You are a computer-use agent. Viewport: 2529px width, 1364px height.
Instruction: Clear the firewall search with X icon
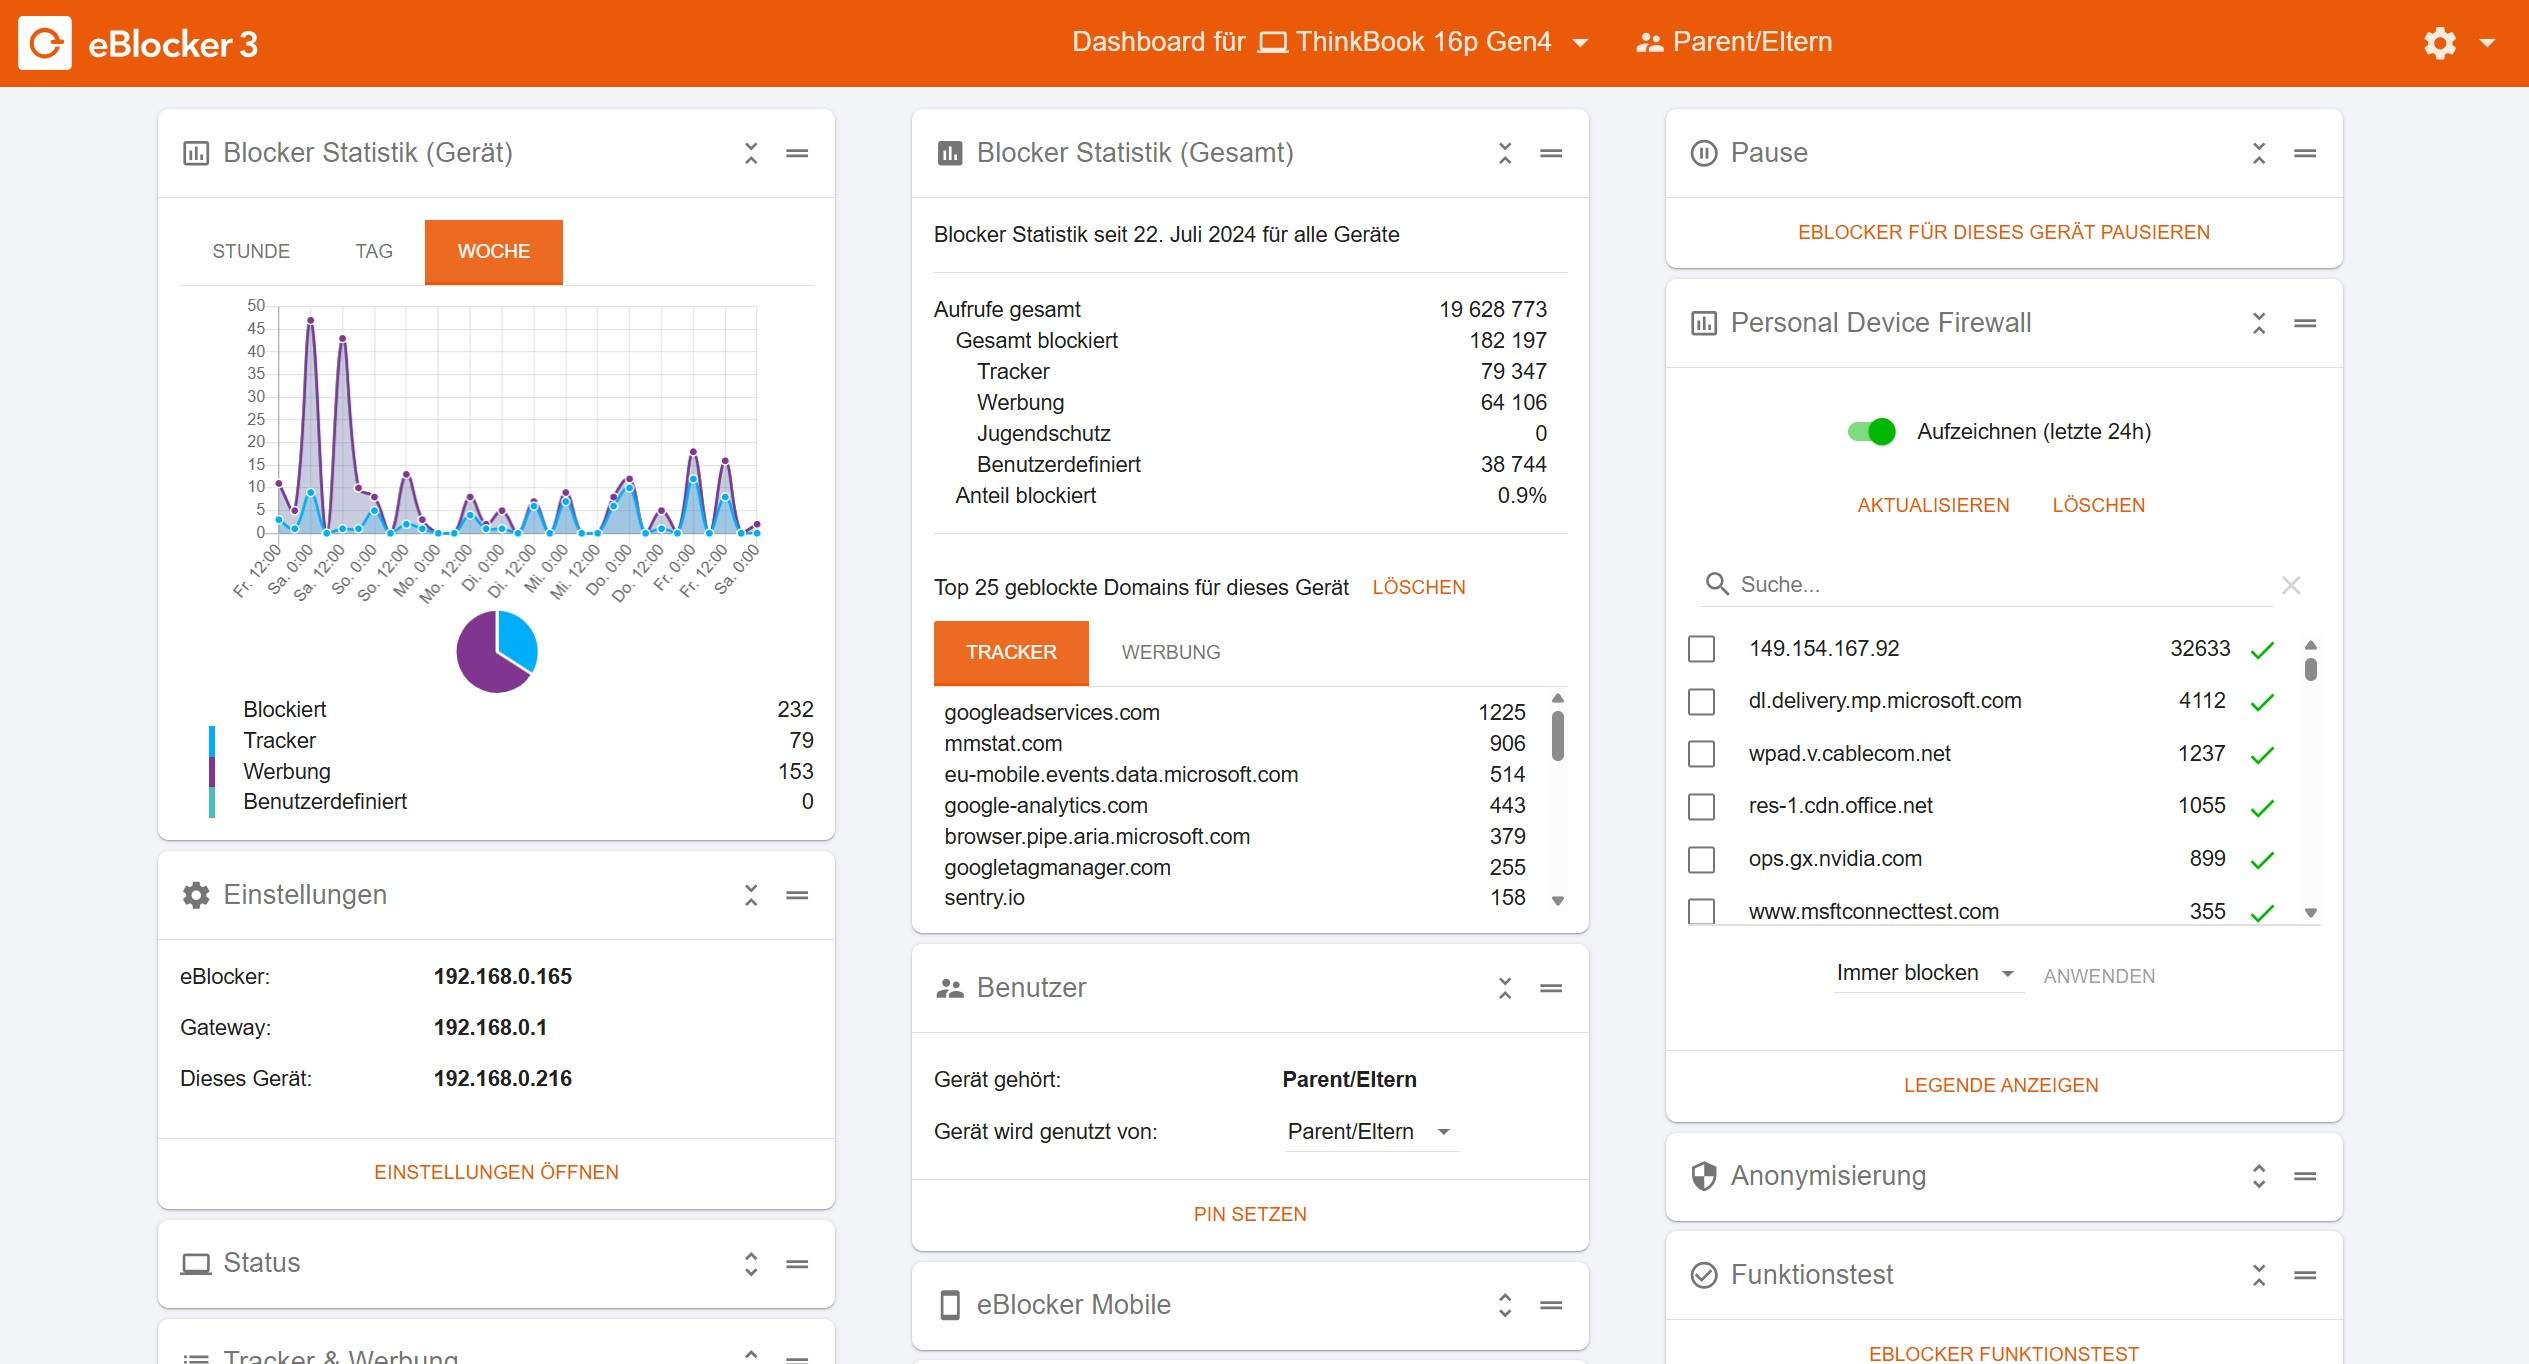(x=2291, y=585)
